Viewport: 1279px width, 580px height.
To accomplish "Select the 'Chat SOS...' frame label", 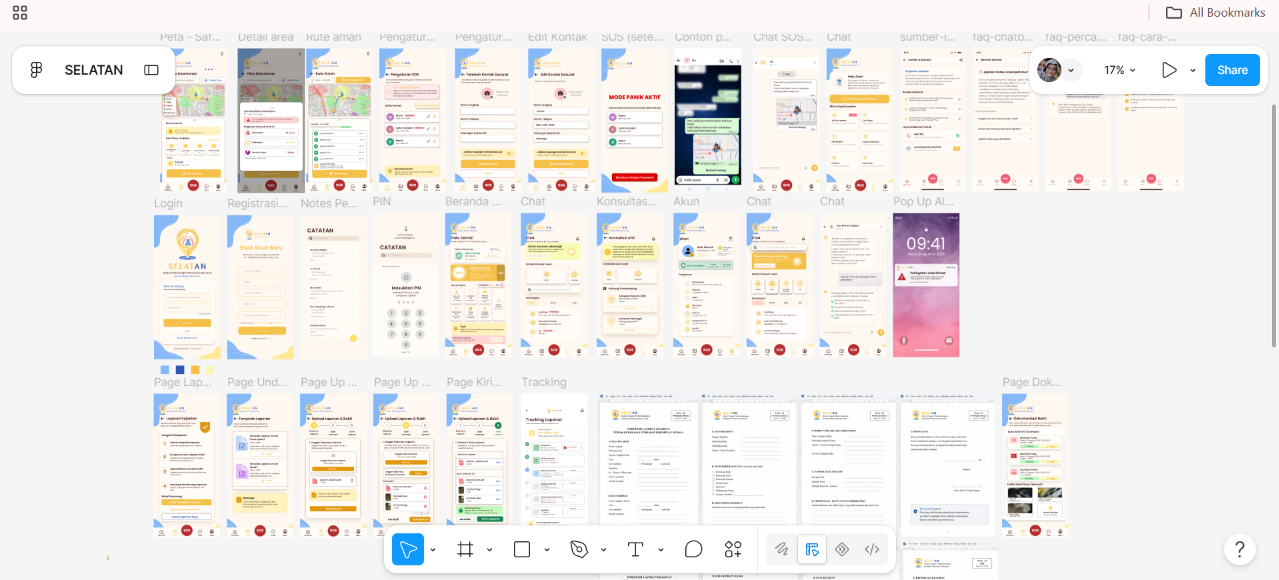I will coord(785,38).
